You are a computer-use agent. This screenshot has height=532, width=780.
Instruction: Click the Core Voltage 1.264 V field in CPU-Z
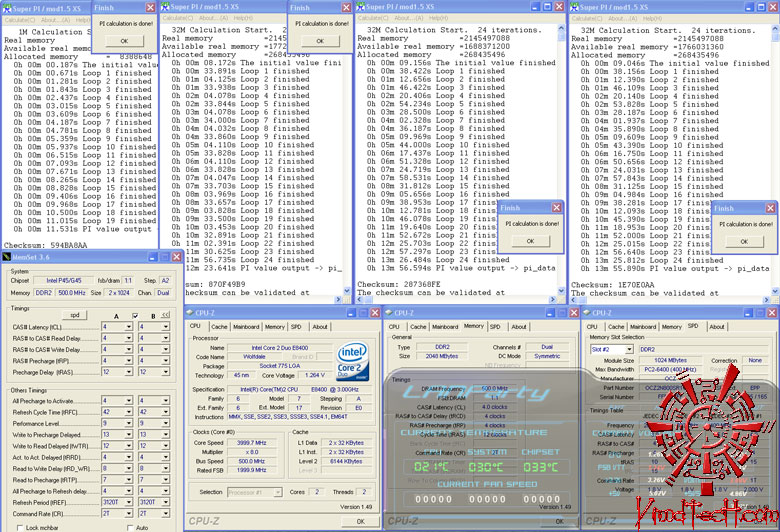(x=315, y=375)
